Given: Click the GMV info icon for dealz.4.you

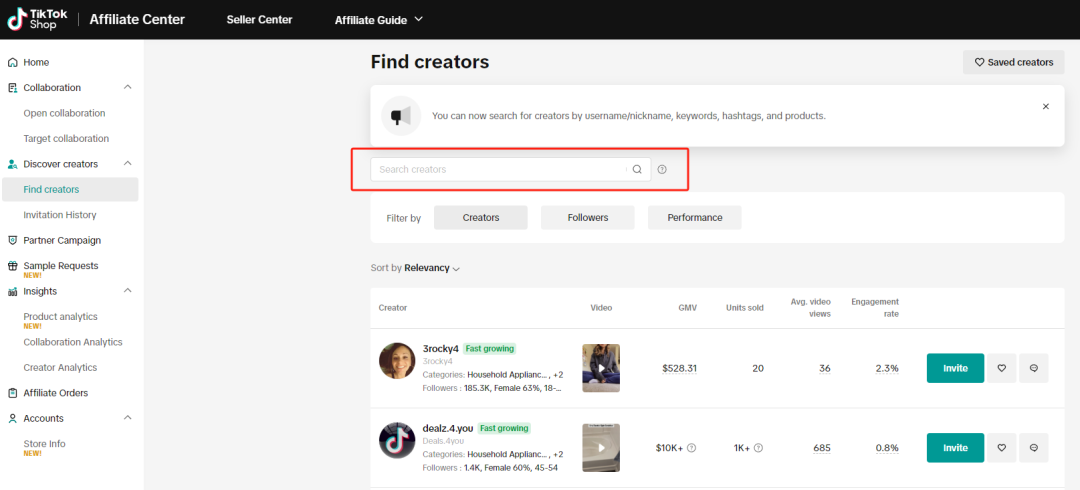Looking at the screenshot, I should (x=691, y=448).
